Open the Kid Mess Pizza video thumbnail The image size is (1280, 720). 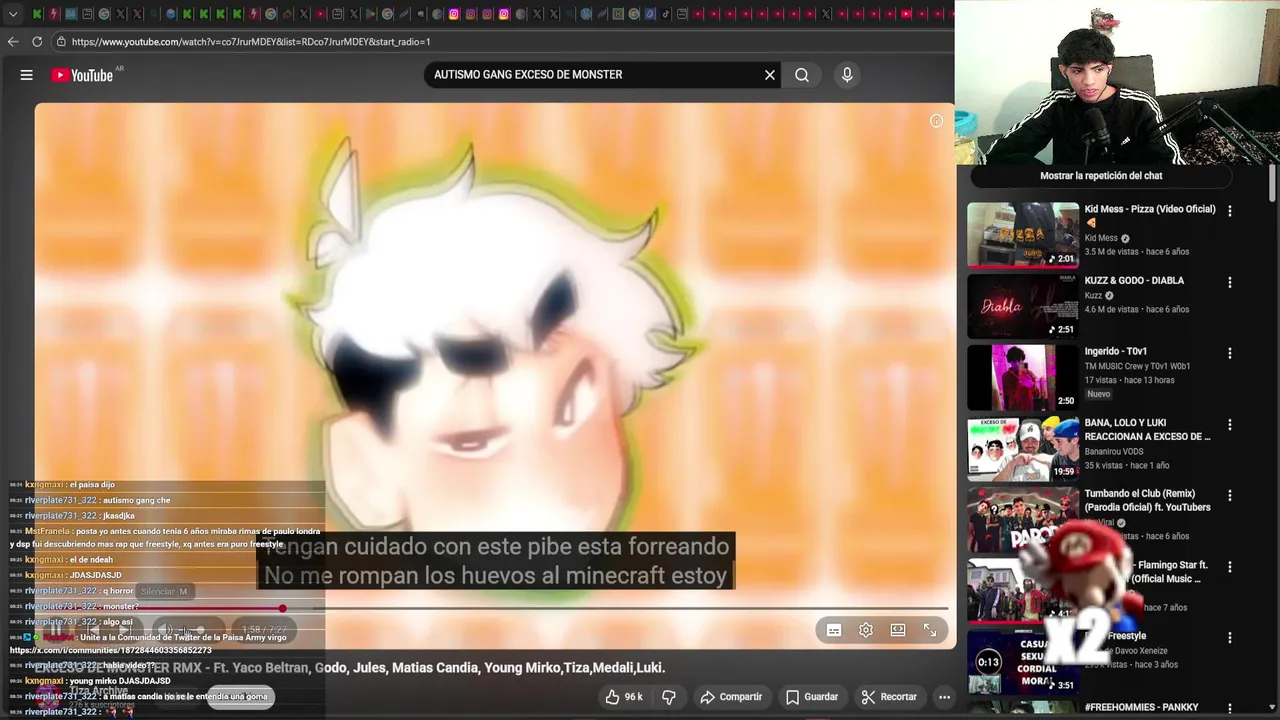tap(1023, 235)
